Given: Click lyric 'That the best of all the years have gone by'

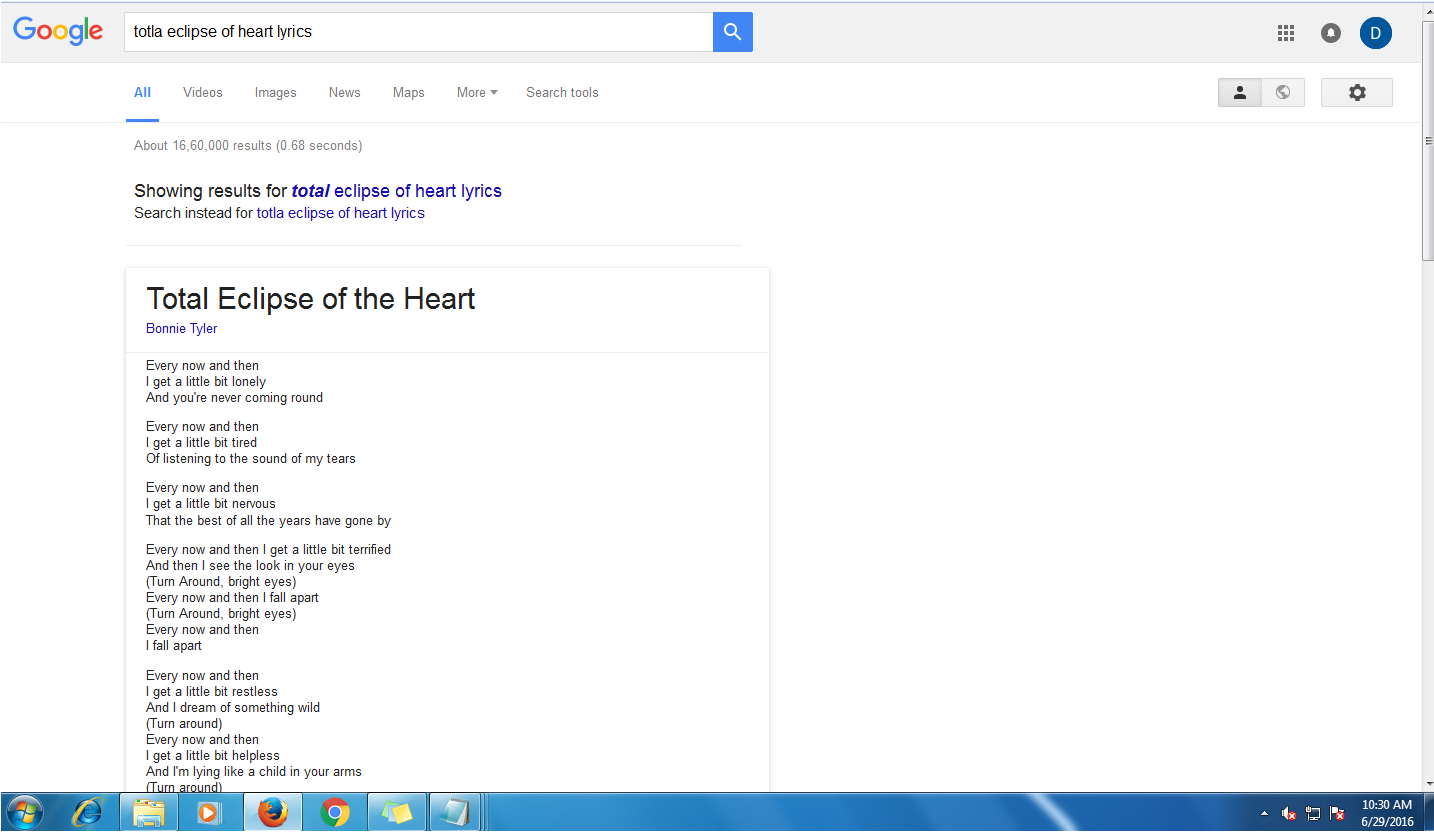Looking at the screenshot, I should point(268,520).
